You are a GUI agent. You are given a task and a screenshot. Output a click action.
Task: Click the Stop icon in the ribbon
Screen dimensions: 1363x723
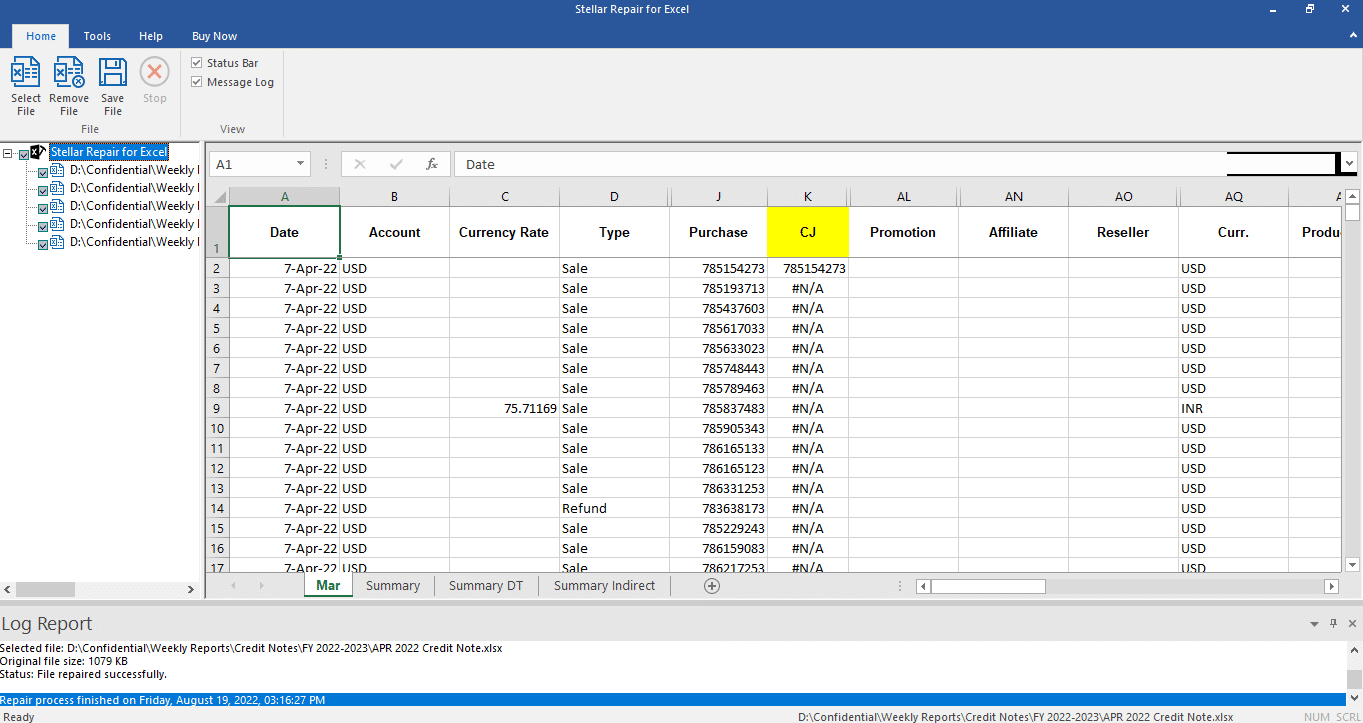[x=155, y=72]
